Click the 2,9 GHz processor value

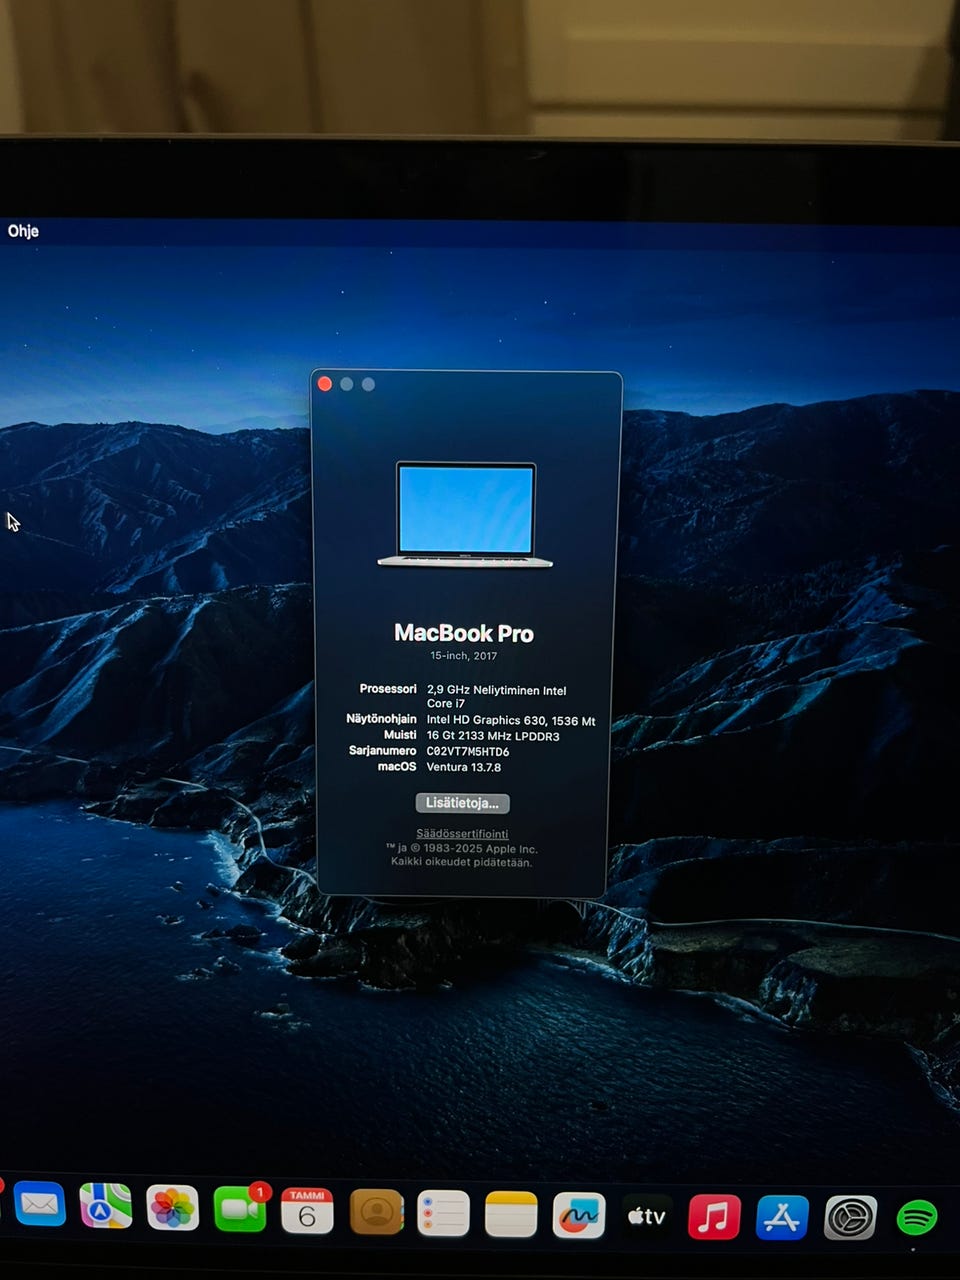[x=496, y=697]
